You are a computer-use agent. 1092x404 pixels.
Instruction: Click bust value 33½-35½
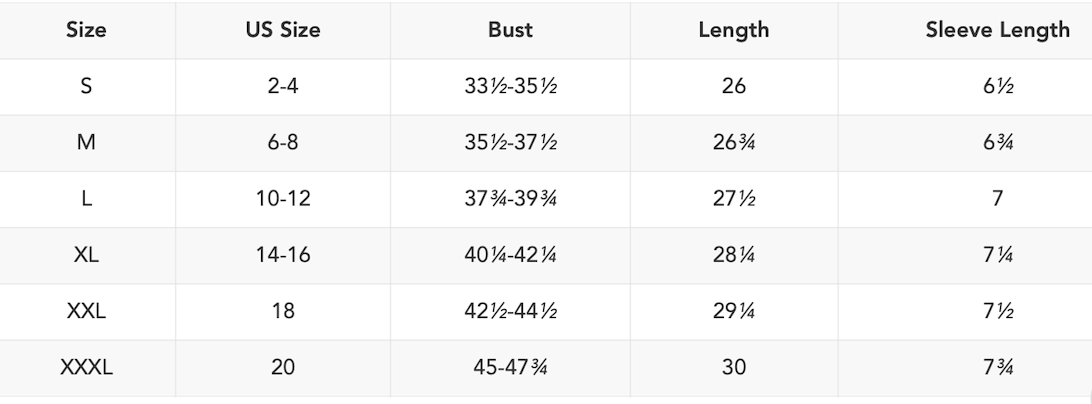point(510,86)
